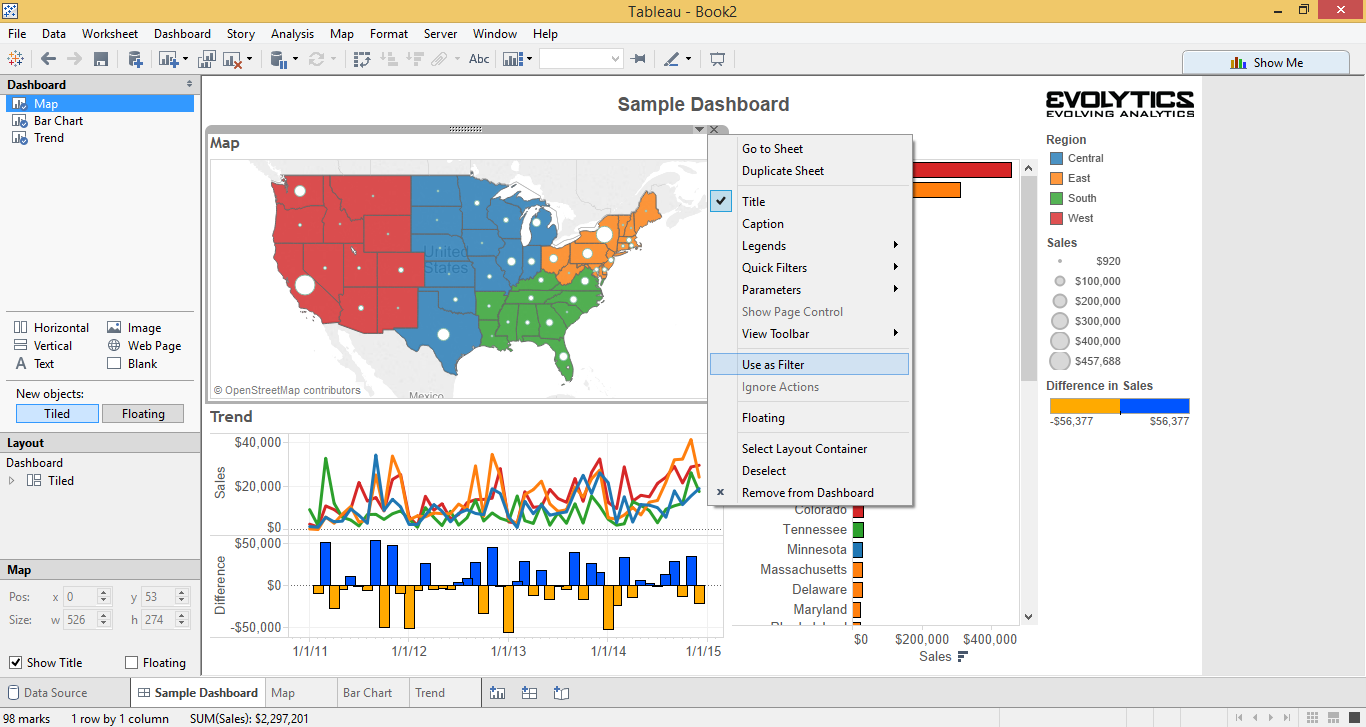Click the New Story icon near sheet tabs
The height and width of the screenshot is (727, 1366).
(x=561, y=692)
